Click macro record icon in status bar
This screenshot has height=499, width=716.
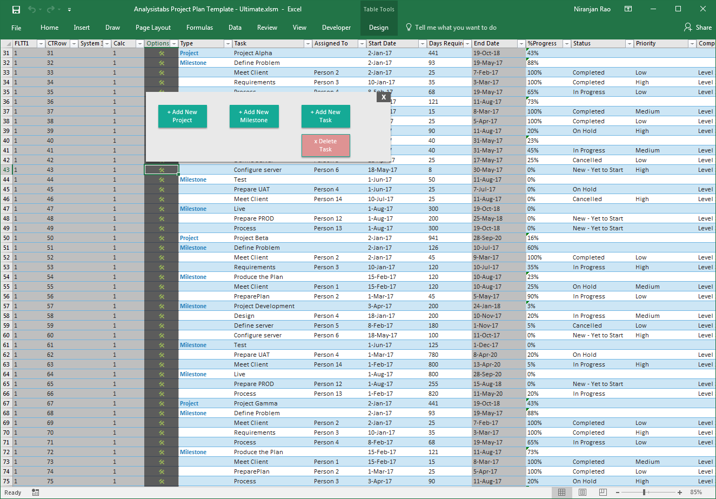(x=35, y=492)
